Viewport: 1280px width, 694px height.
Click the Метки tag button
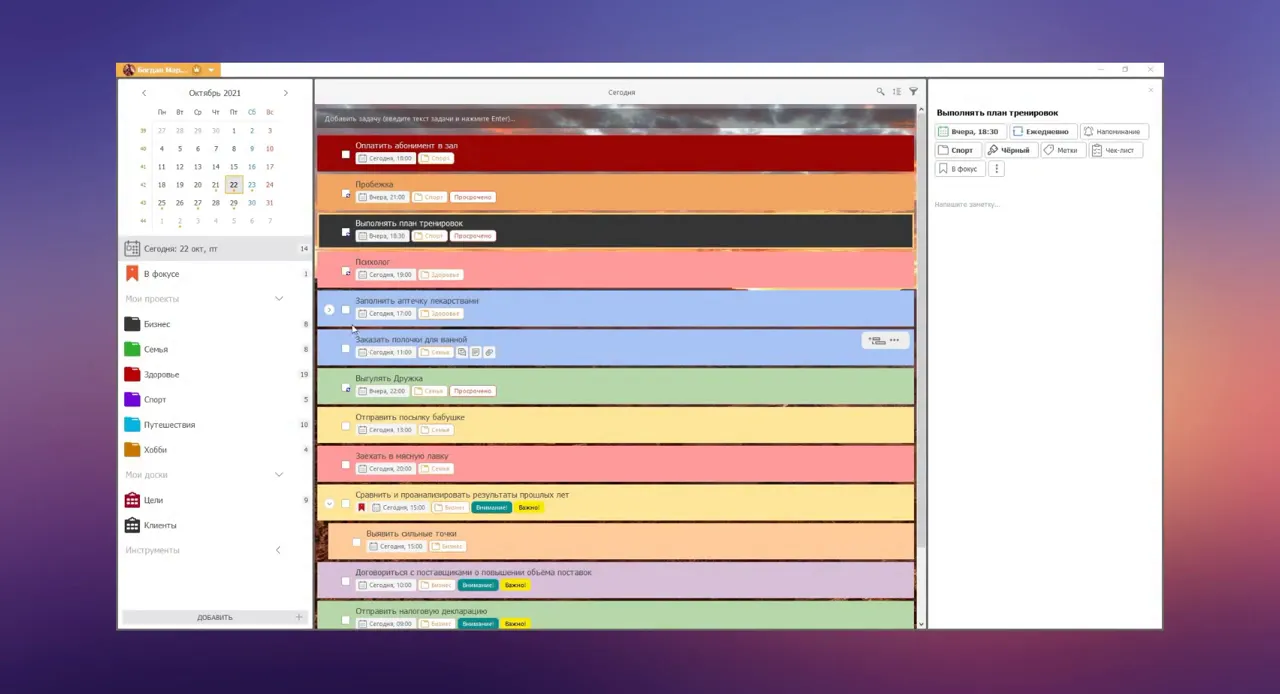[1060, 151]
